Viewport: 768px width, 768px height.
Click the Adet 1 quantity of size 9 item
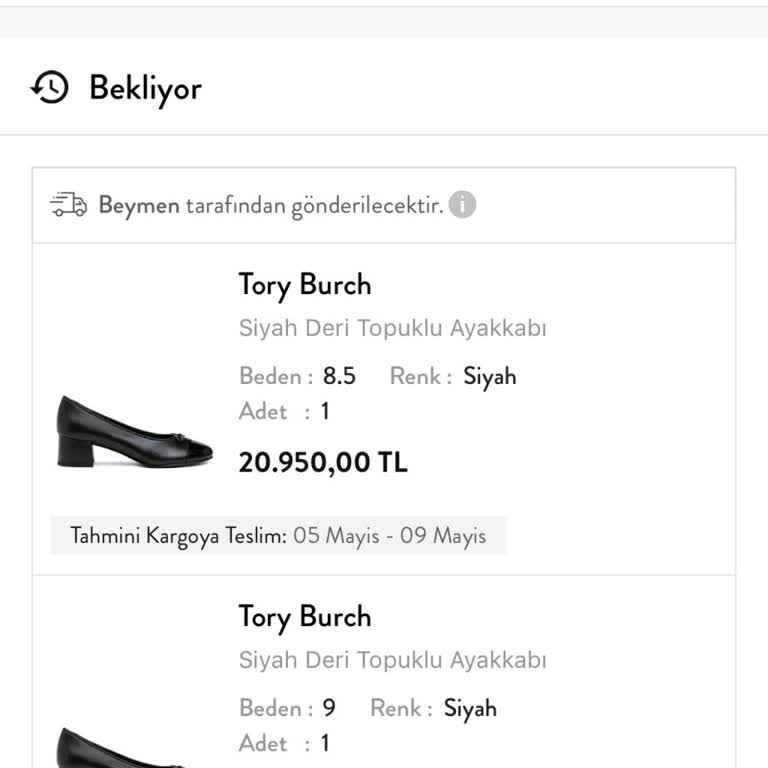[325, 743]
